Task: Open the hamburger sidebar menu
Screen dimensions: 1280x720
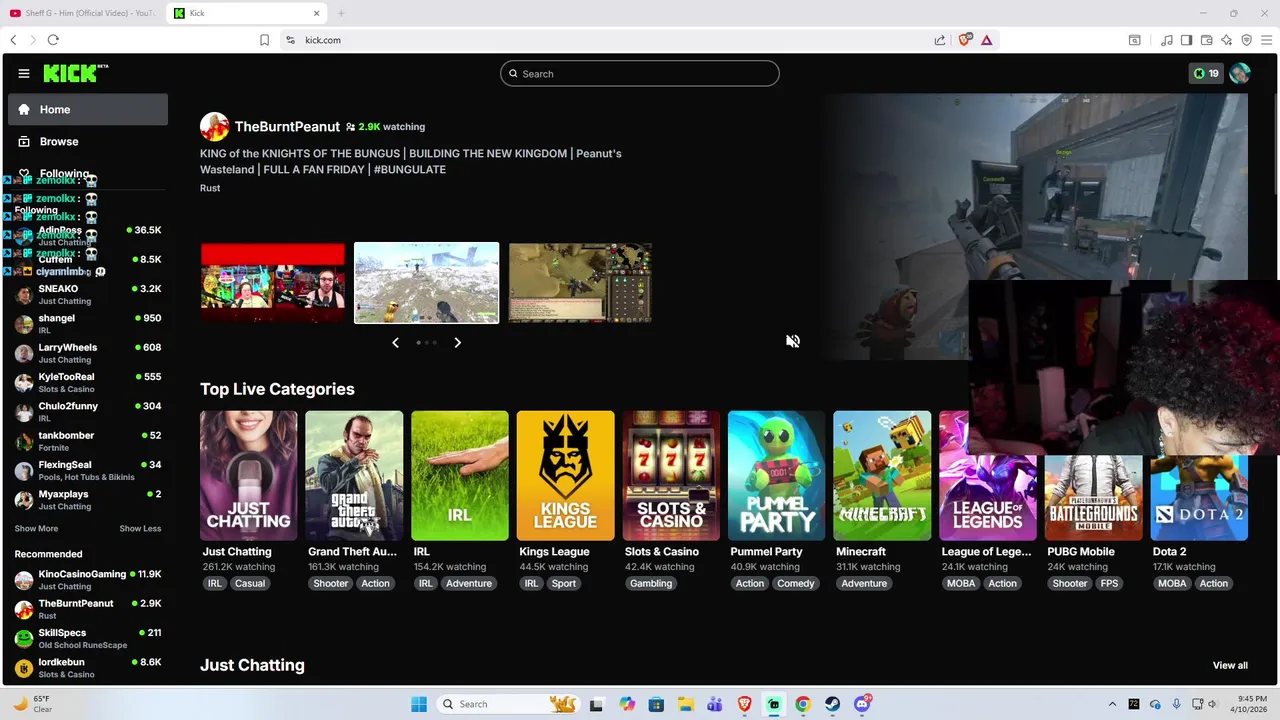Action: [x=24, y=73]
